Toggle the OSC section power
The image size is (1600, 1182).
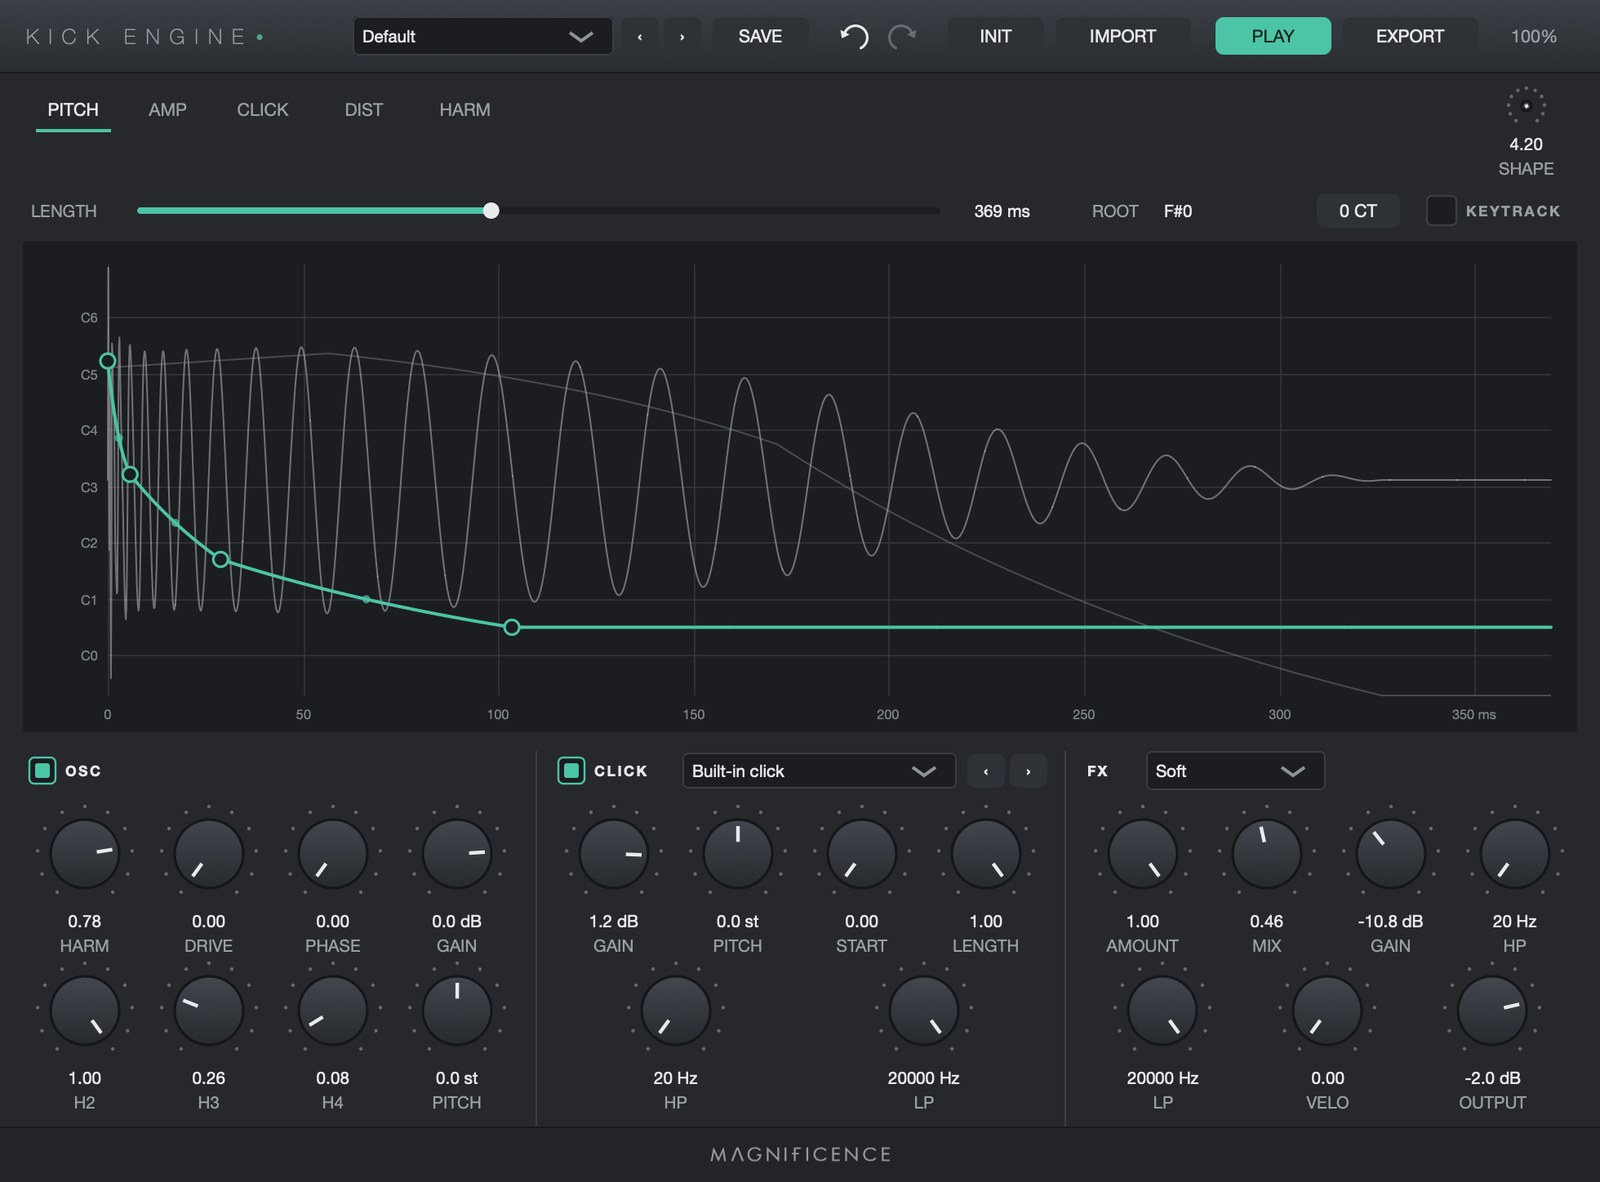(x=42, y=770)
